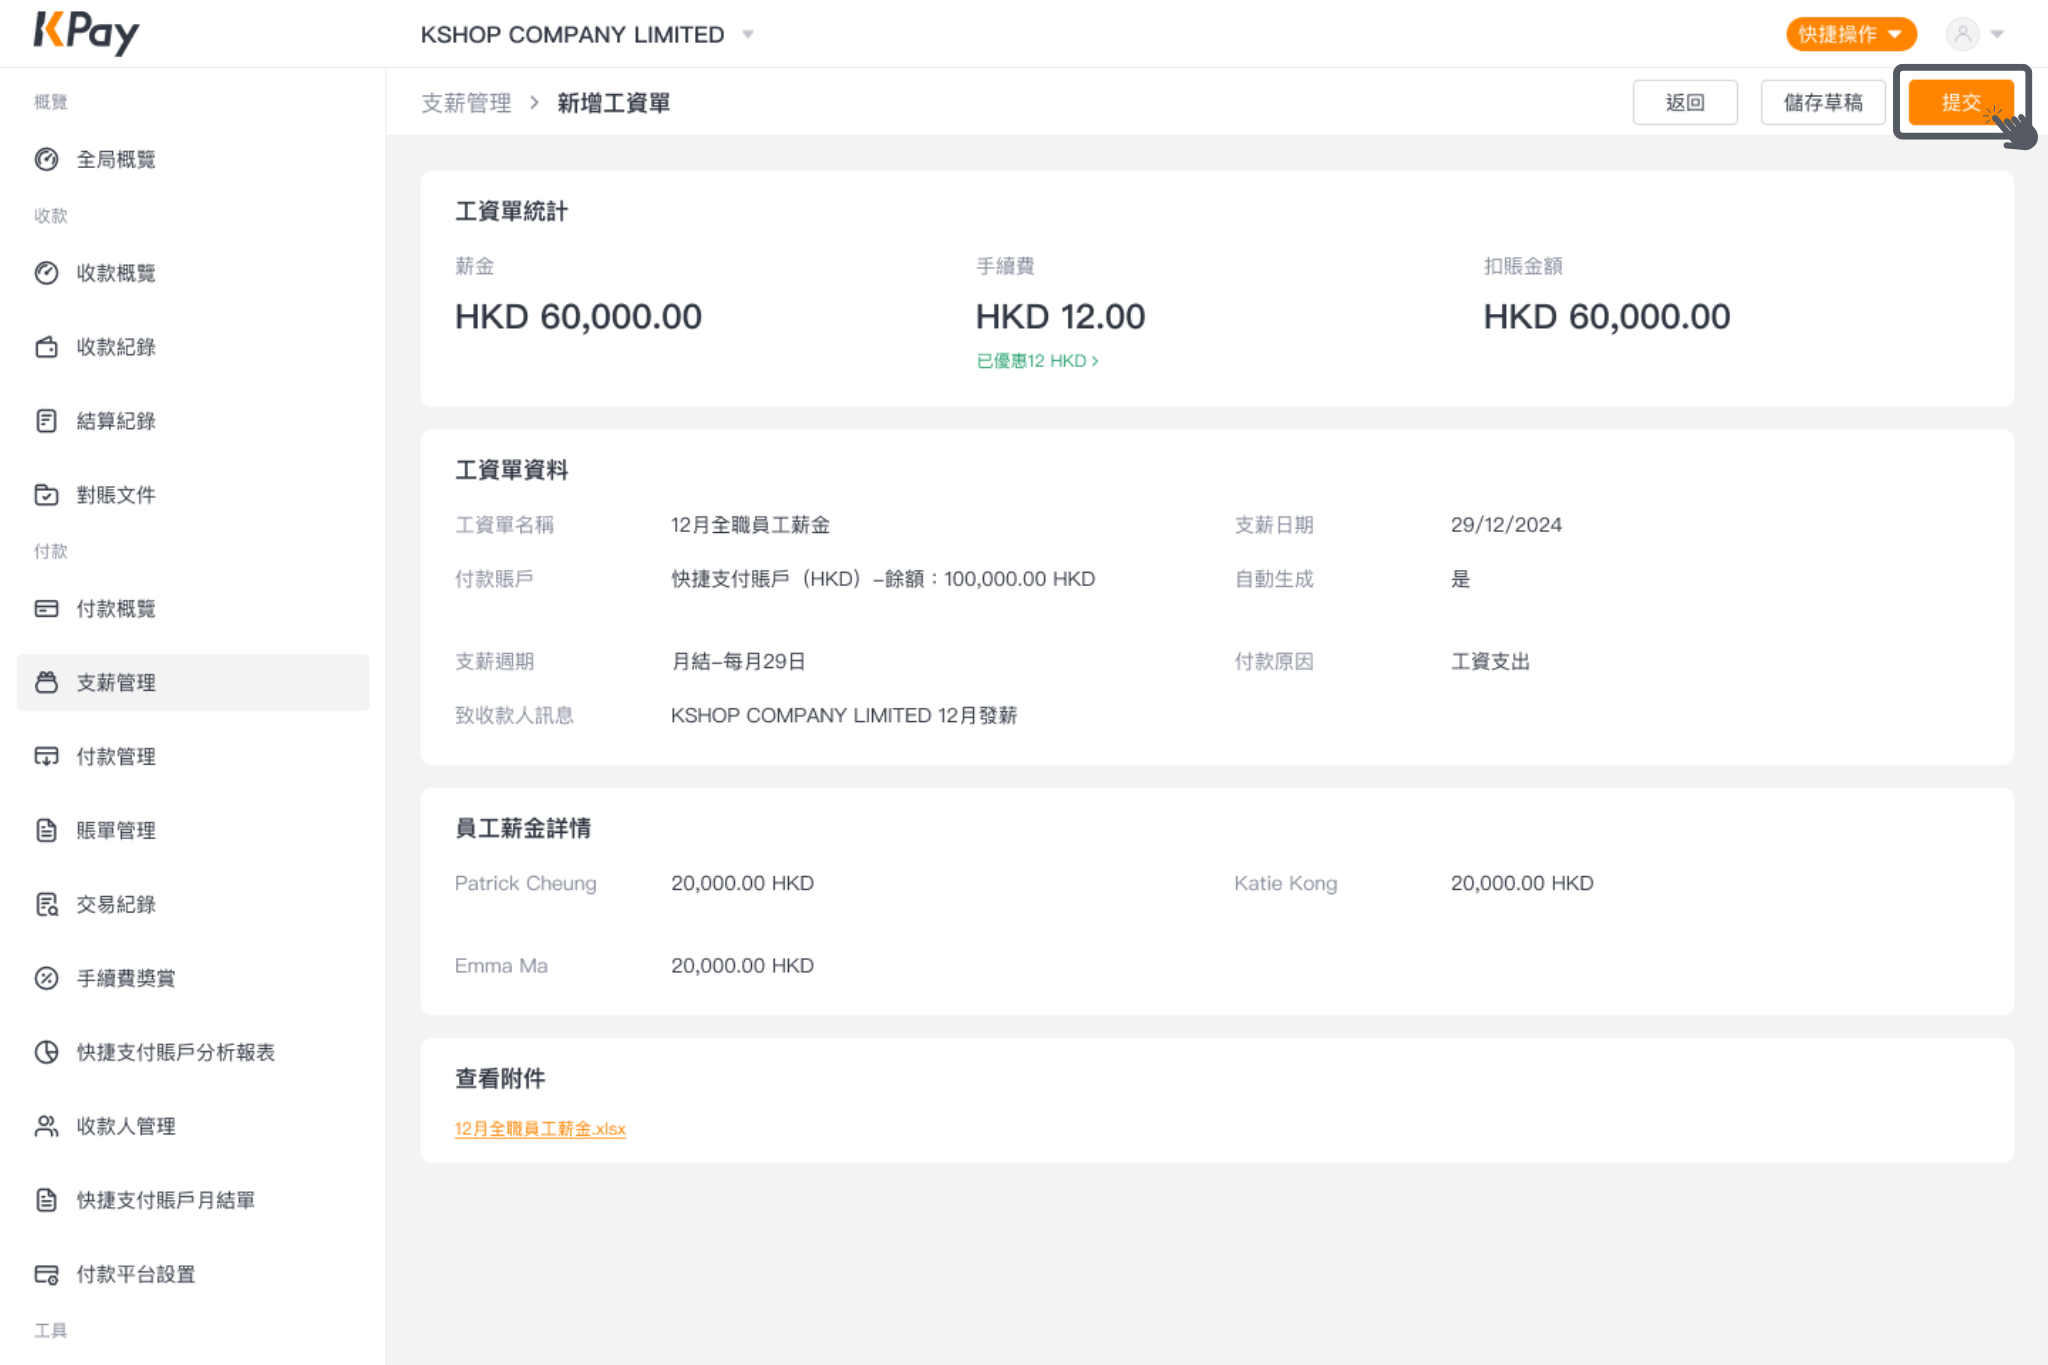Click 支薪管理 breadcrumb link
2048x1365 pixels.
click(466, 103)
